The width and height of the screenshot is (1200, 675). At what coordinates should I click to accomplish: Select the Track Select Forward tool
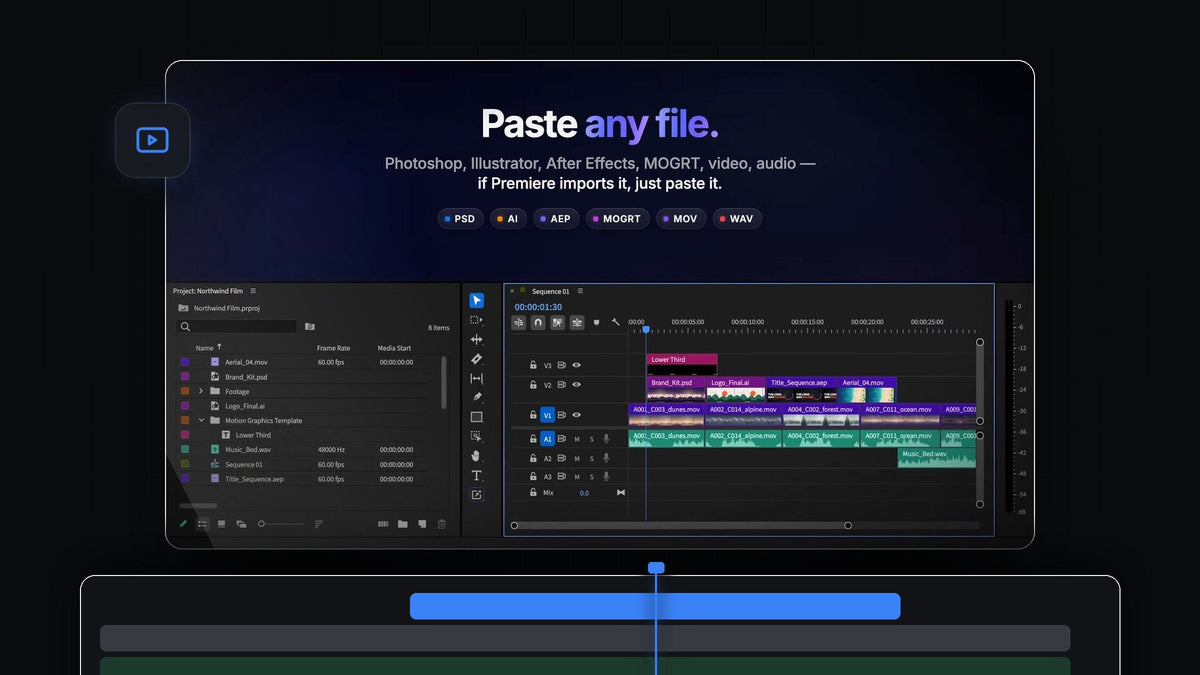coord(477,320)
